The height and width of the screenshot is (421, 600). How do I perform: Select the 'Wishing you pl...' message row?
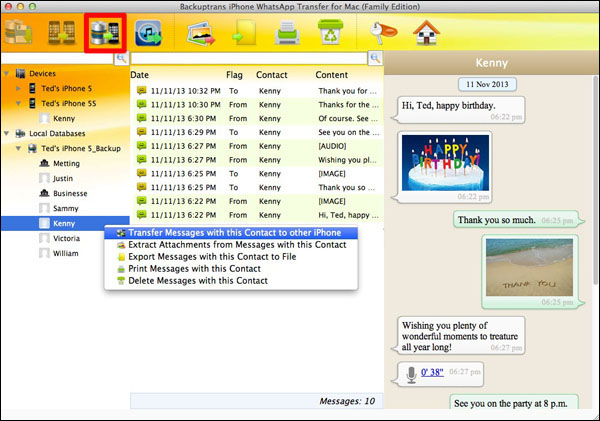point(257,160)
